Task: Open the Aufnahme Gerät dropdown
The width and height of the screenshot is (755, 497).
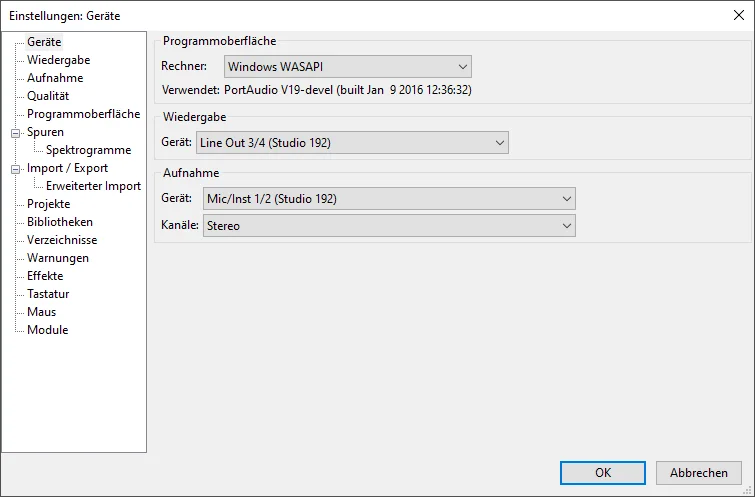Action: (x=388, y=199)
